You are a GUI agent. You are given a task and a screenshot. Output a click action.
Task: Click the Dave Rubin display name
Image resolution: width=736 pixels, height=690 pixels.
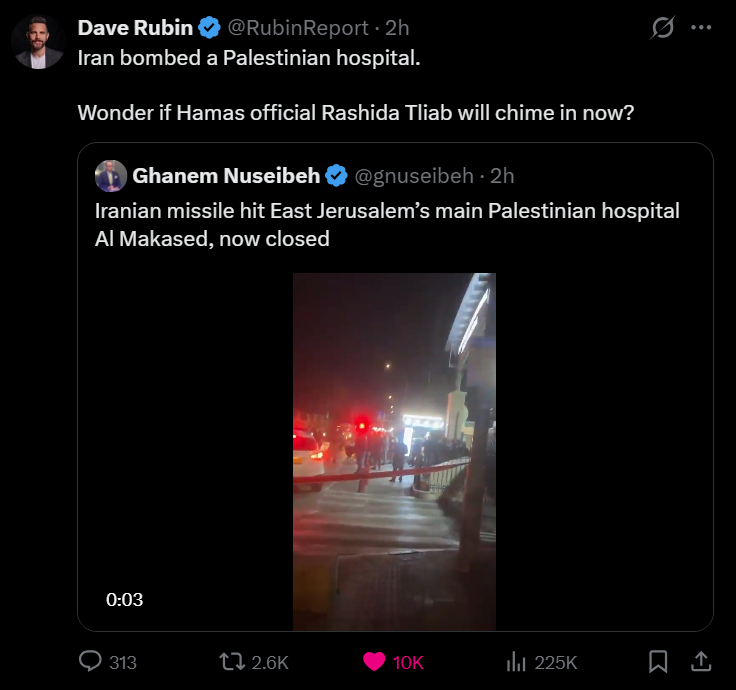(135, 28)
